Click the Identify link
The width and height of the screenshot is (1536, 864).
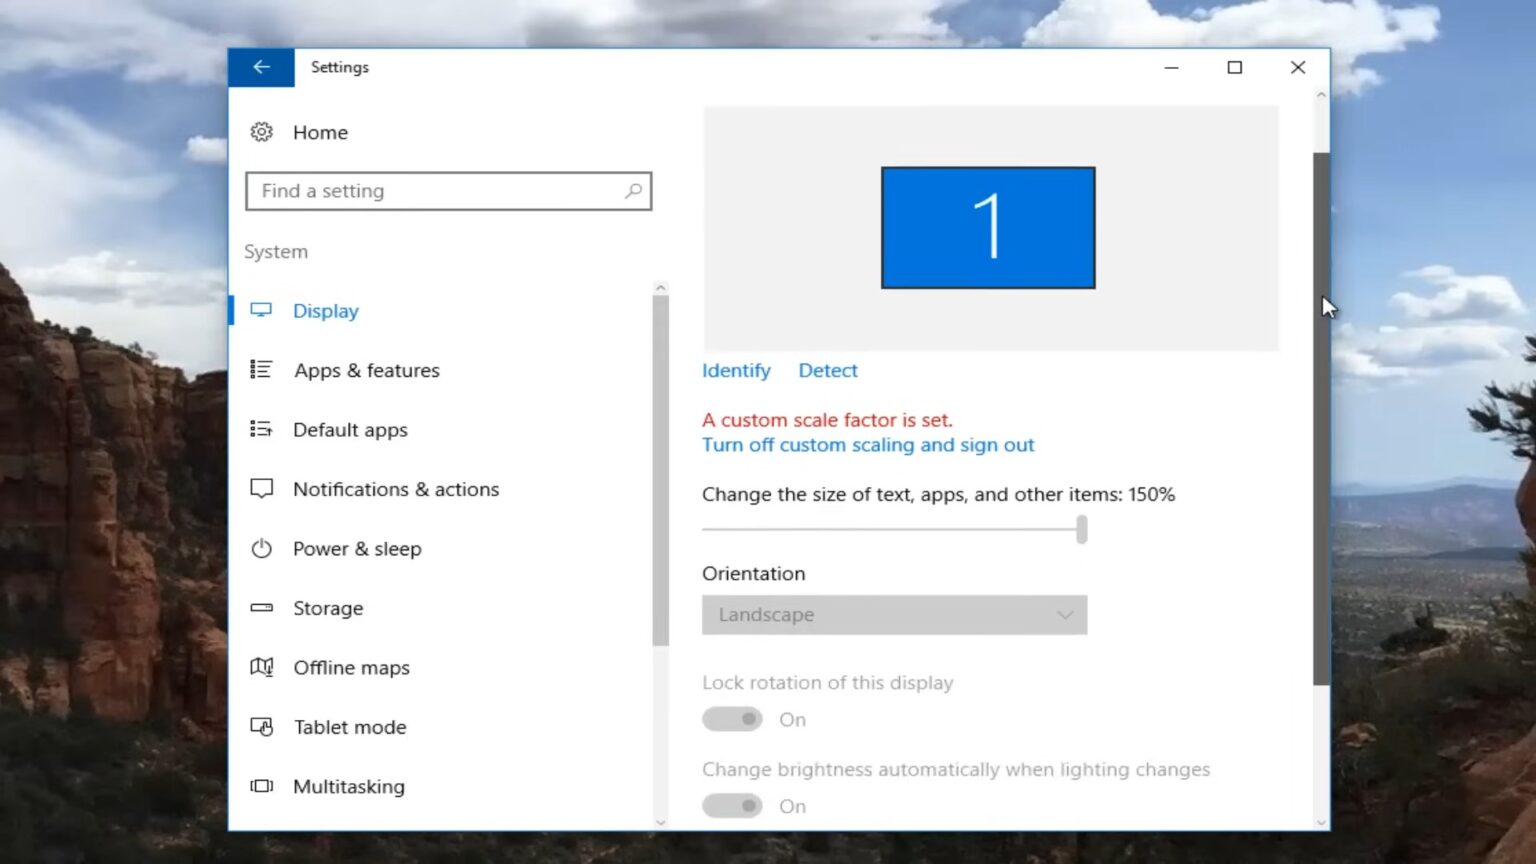pos(736,370)
